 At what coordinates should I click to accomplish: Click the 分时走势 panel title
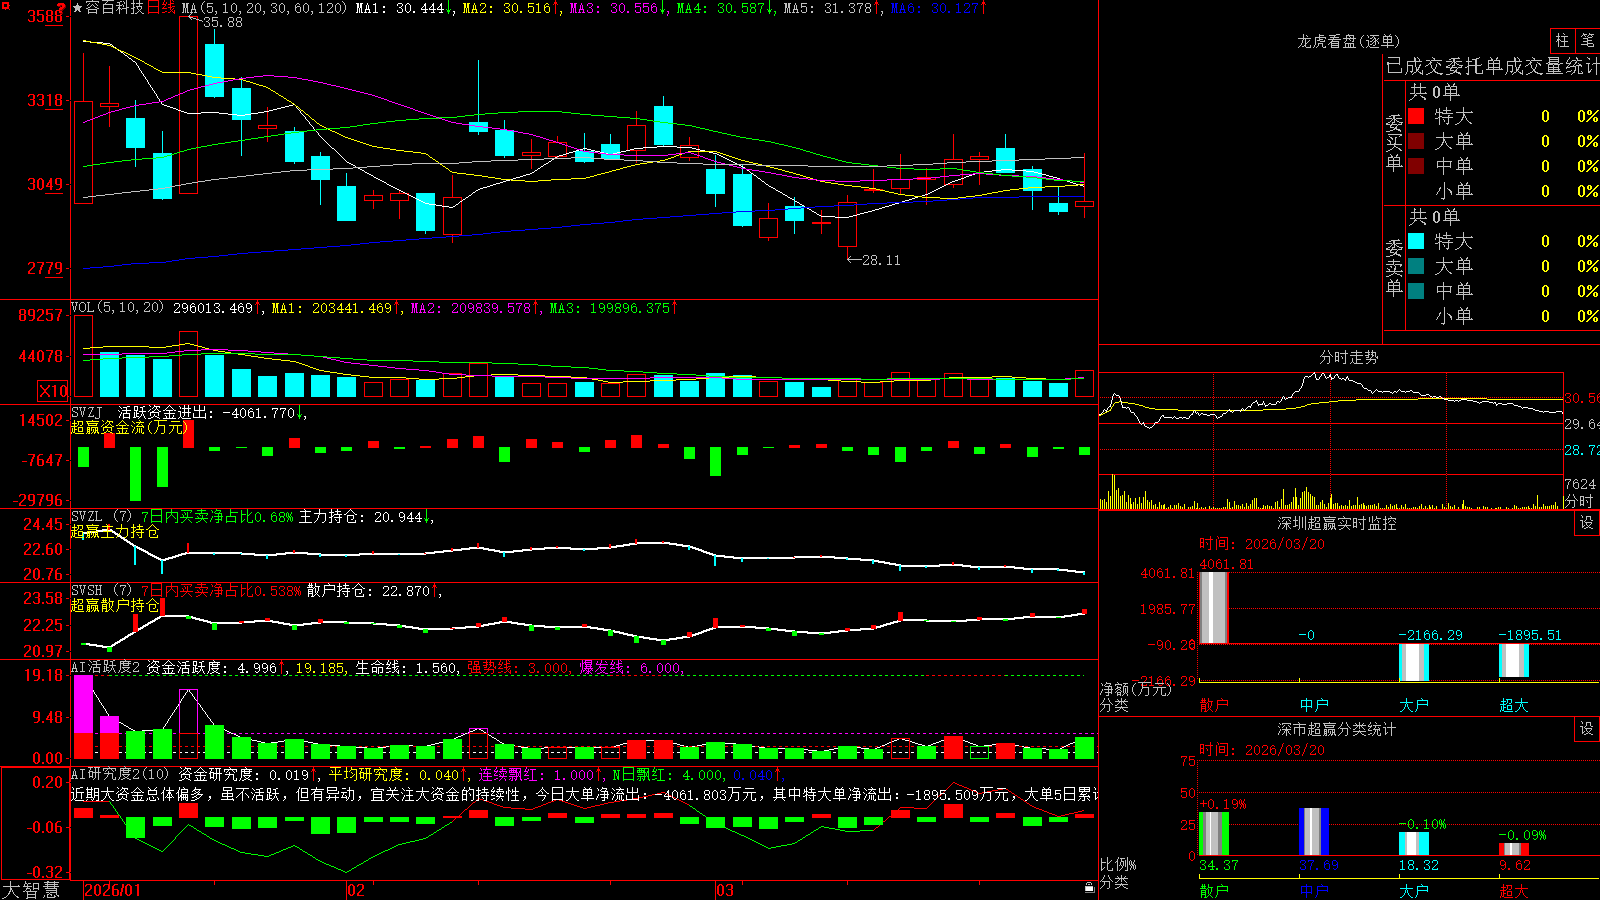point(1348,357)
